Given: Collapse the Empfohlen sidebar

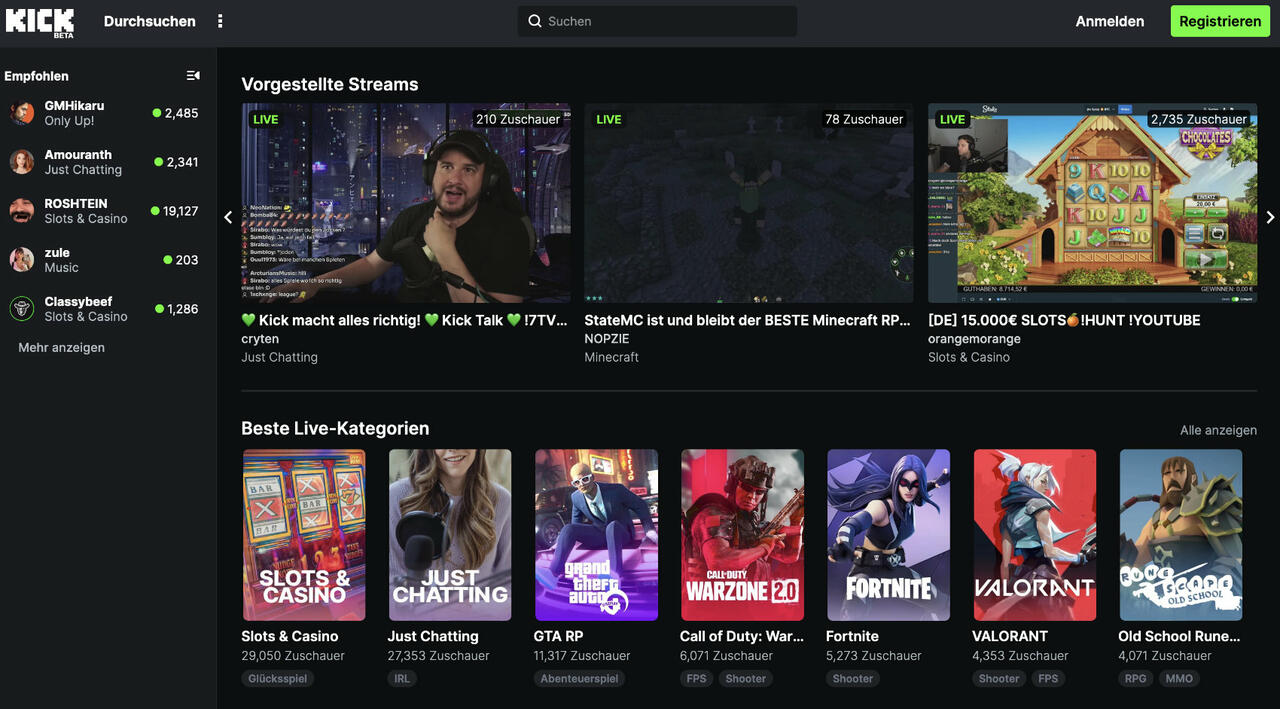Looking at the screenshot, I should (x=193, y=76).
